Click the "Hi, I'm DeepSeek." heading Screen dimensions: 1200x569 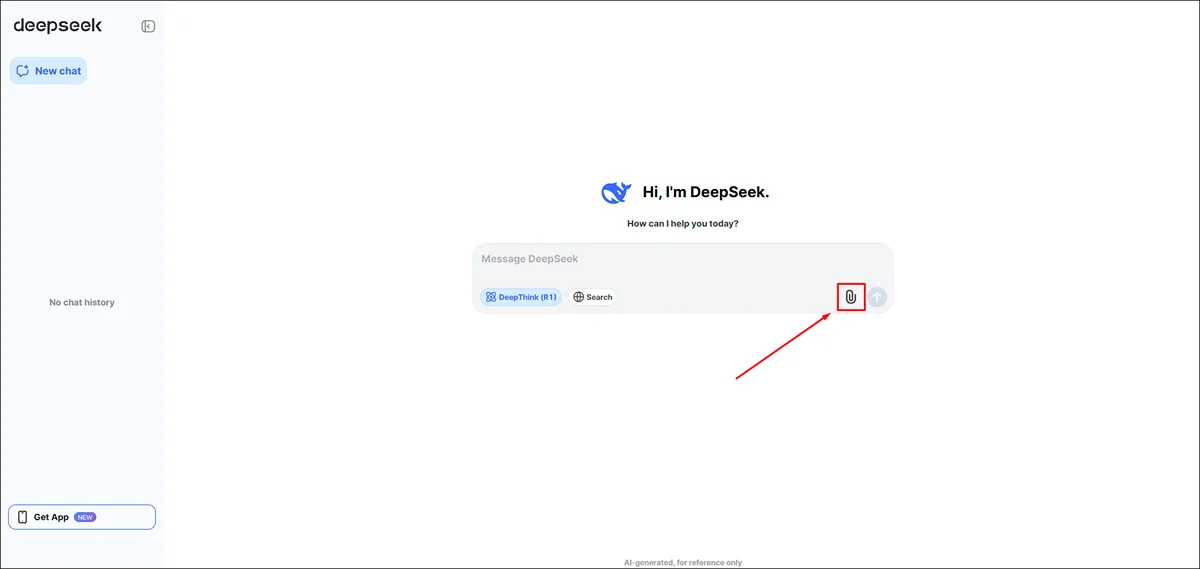(x=706, y=192)
